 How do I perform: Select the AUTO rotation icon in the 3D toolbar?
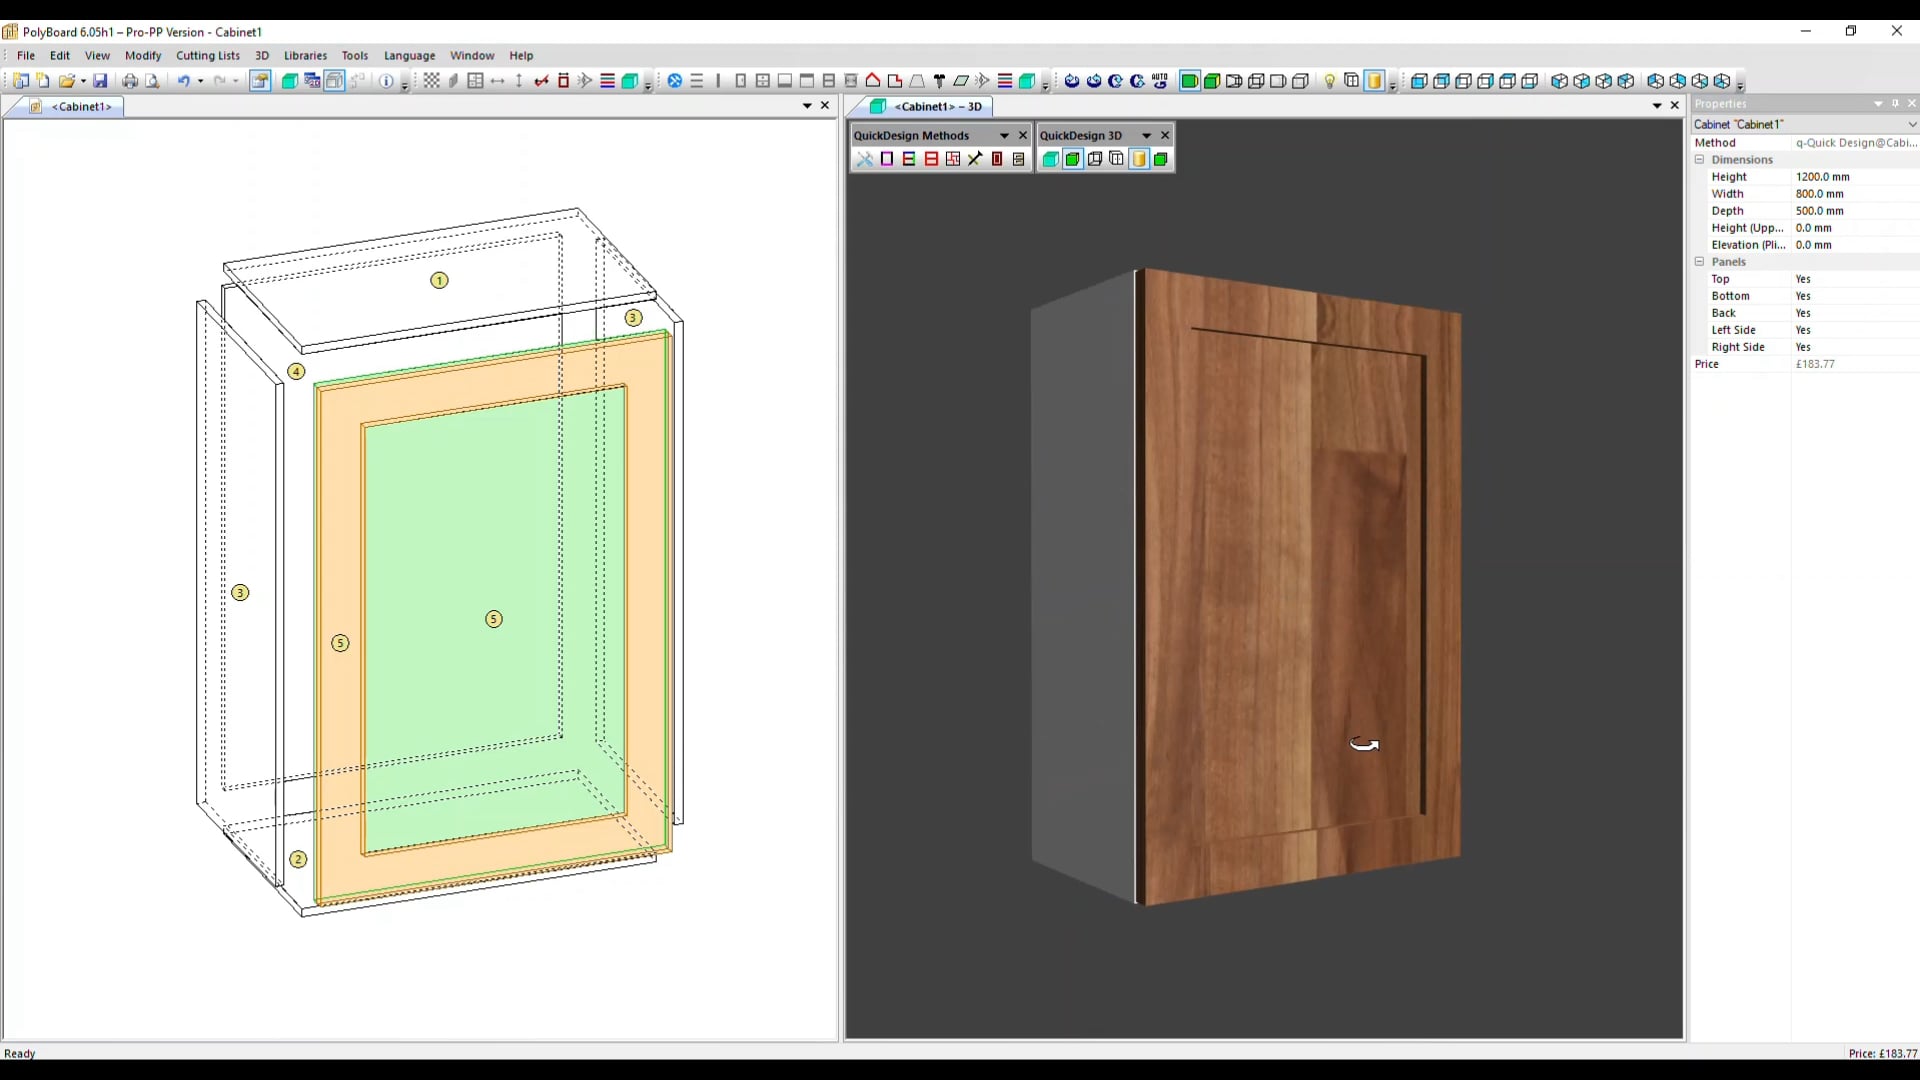[1160, 81]
